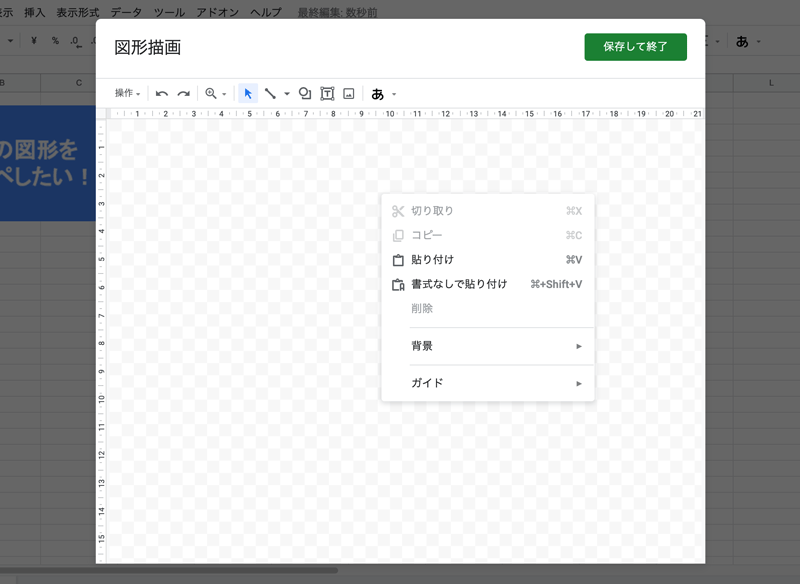This screenshot has height=584, width=800.
Task: Click the あ input tools icon in Sheets toolbar
Action: point(742,41)
